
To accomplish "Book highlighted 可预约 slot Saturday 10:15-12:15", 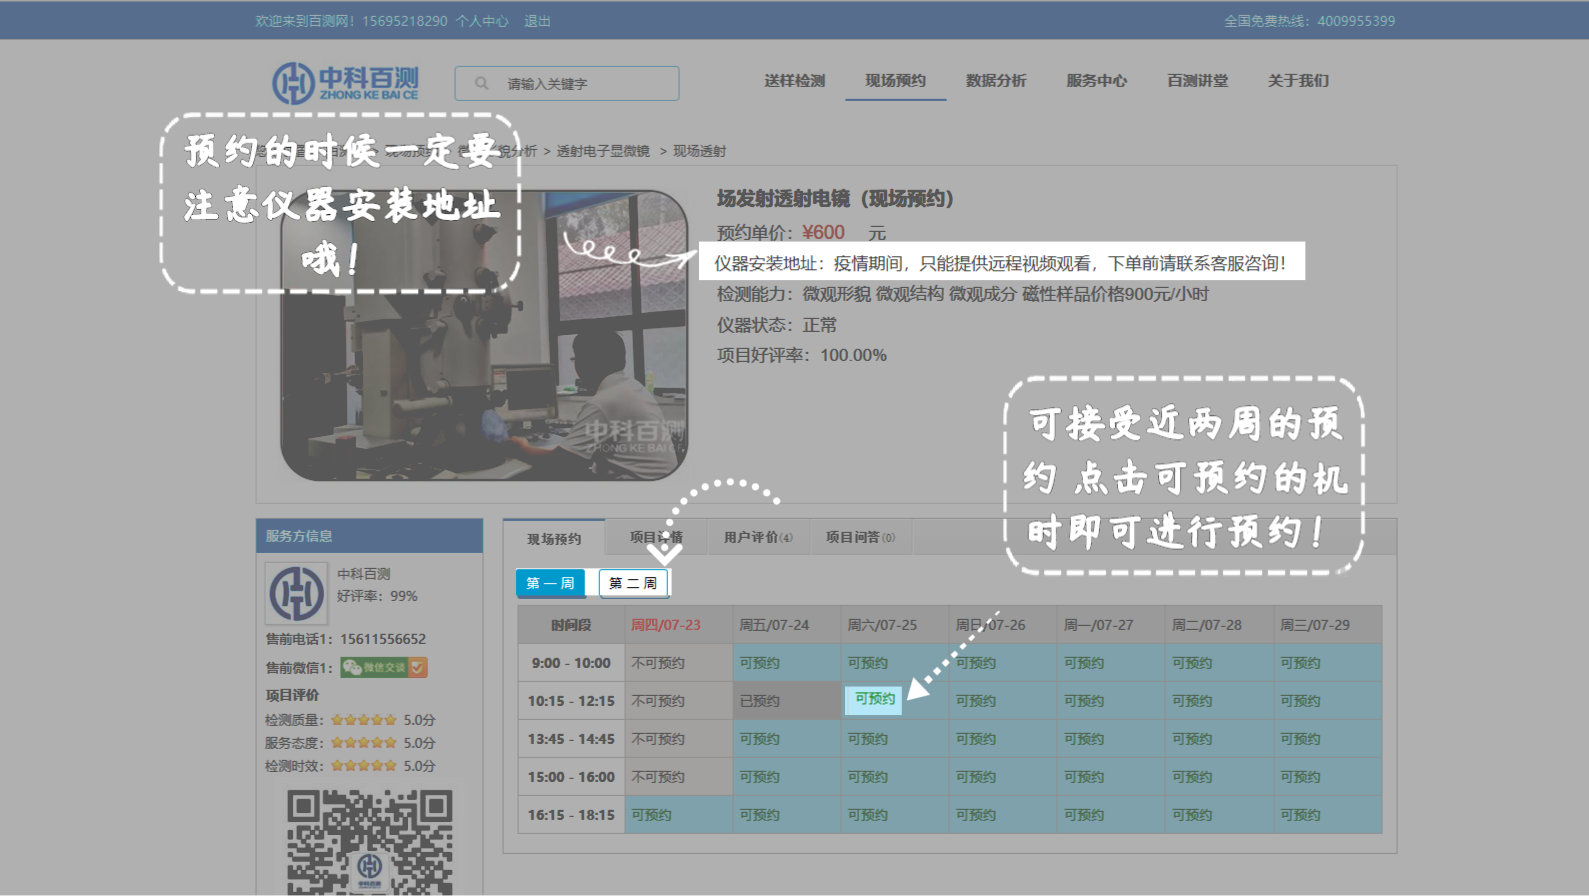I will coord(874,699).
